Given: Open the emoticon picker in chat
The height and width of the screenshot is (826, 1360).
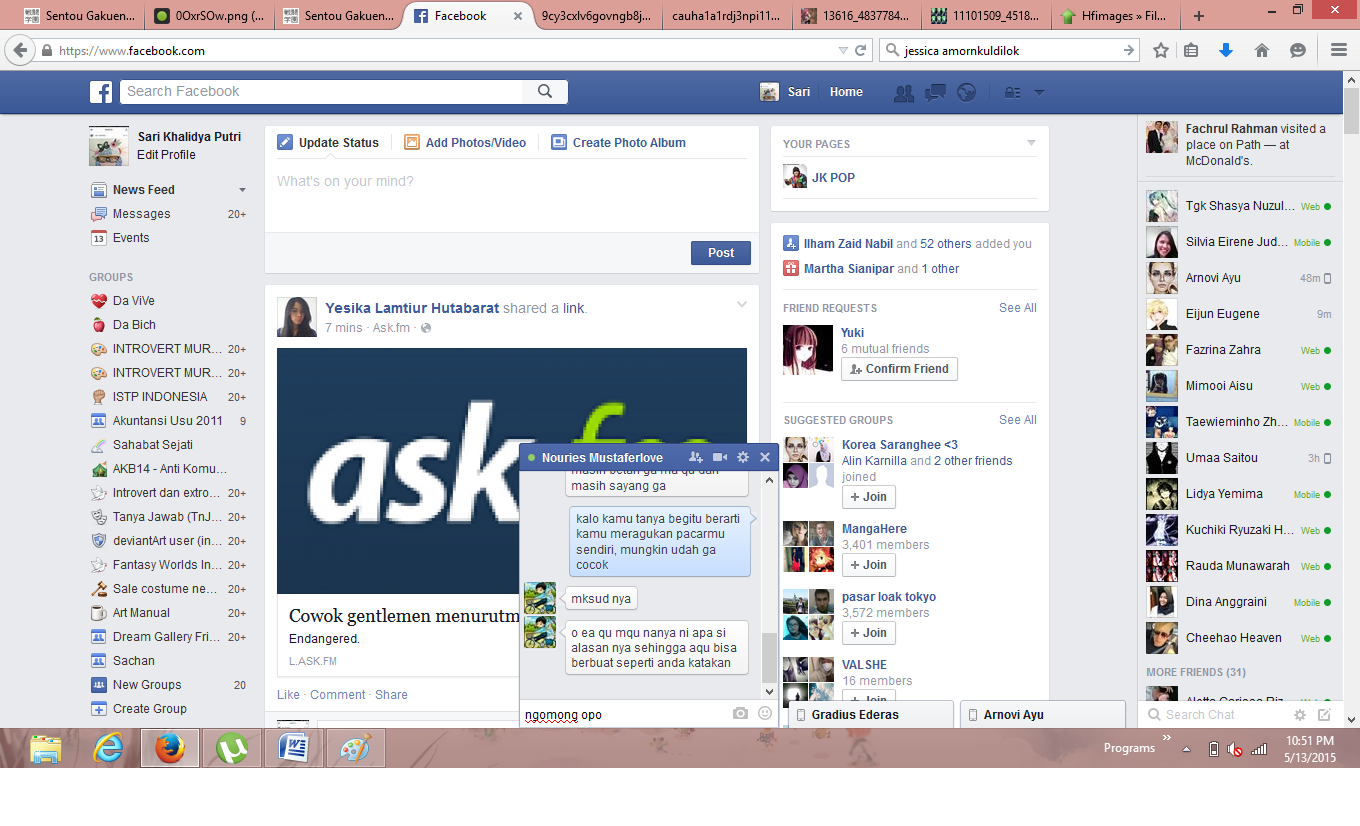Looking at the screenshot, I should click(765, 714).
